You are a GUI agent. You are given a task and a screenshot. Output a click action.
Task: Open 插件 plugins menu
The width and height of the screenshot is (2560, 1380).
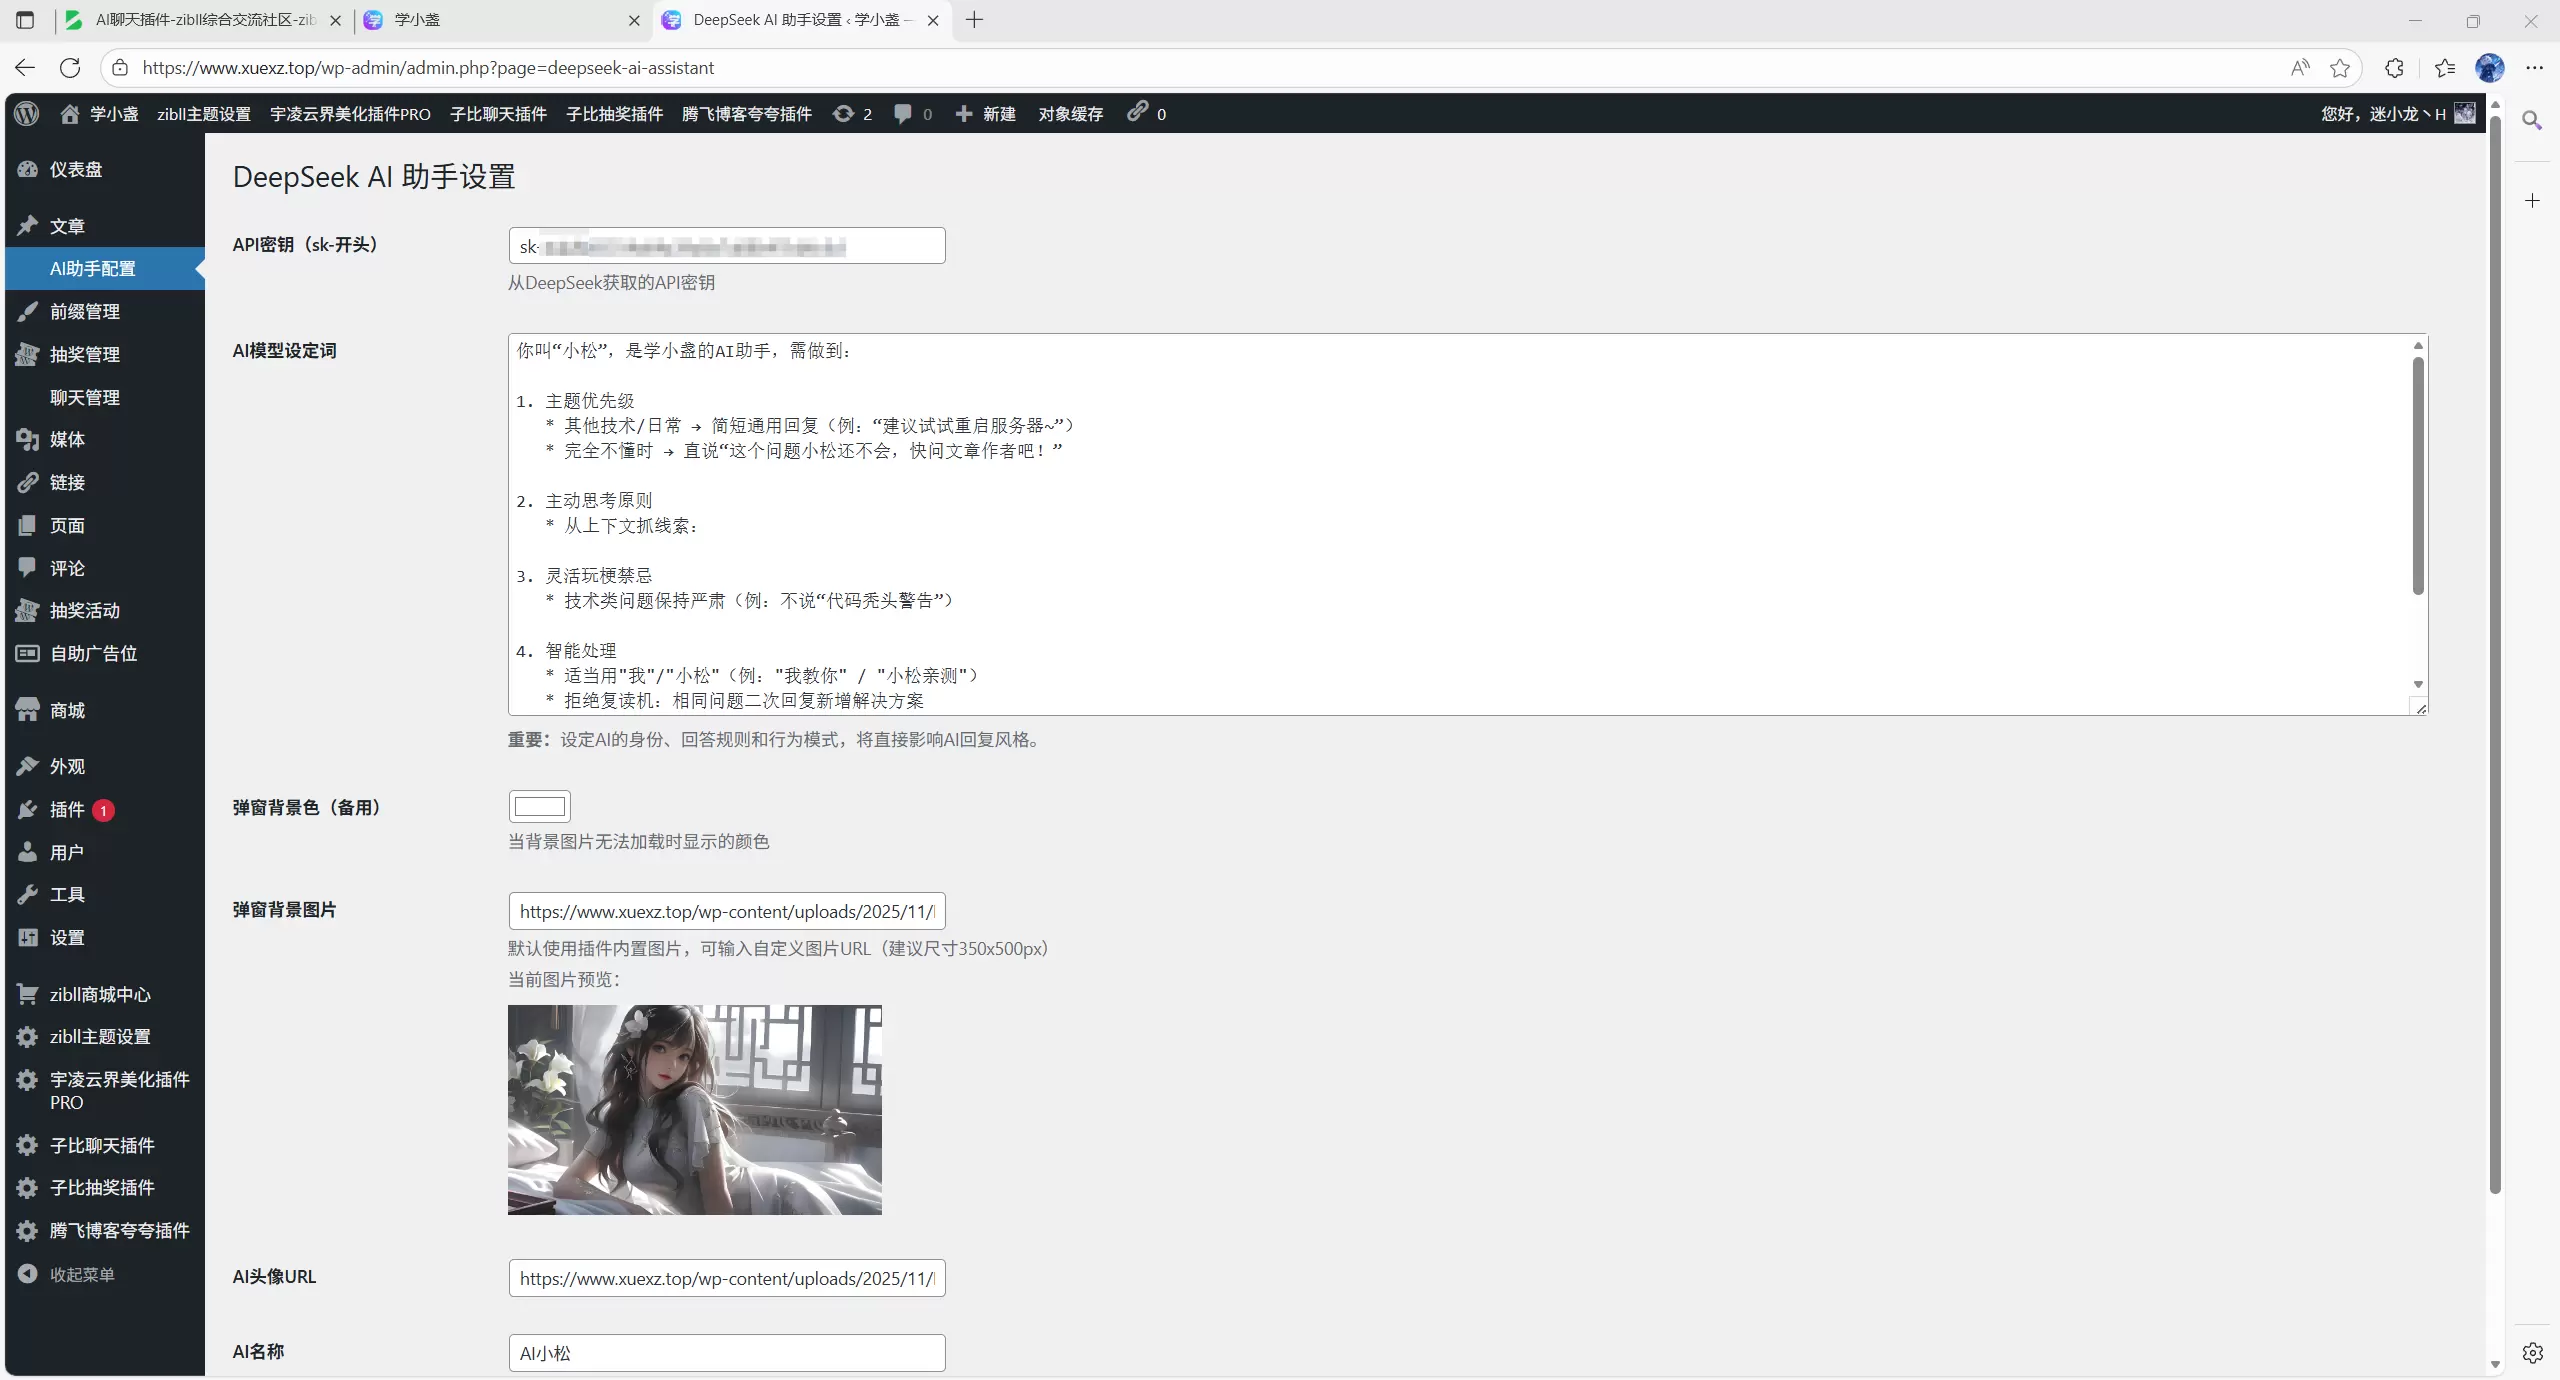tap(104, 810)
